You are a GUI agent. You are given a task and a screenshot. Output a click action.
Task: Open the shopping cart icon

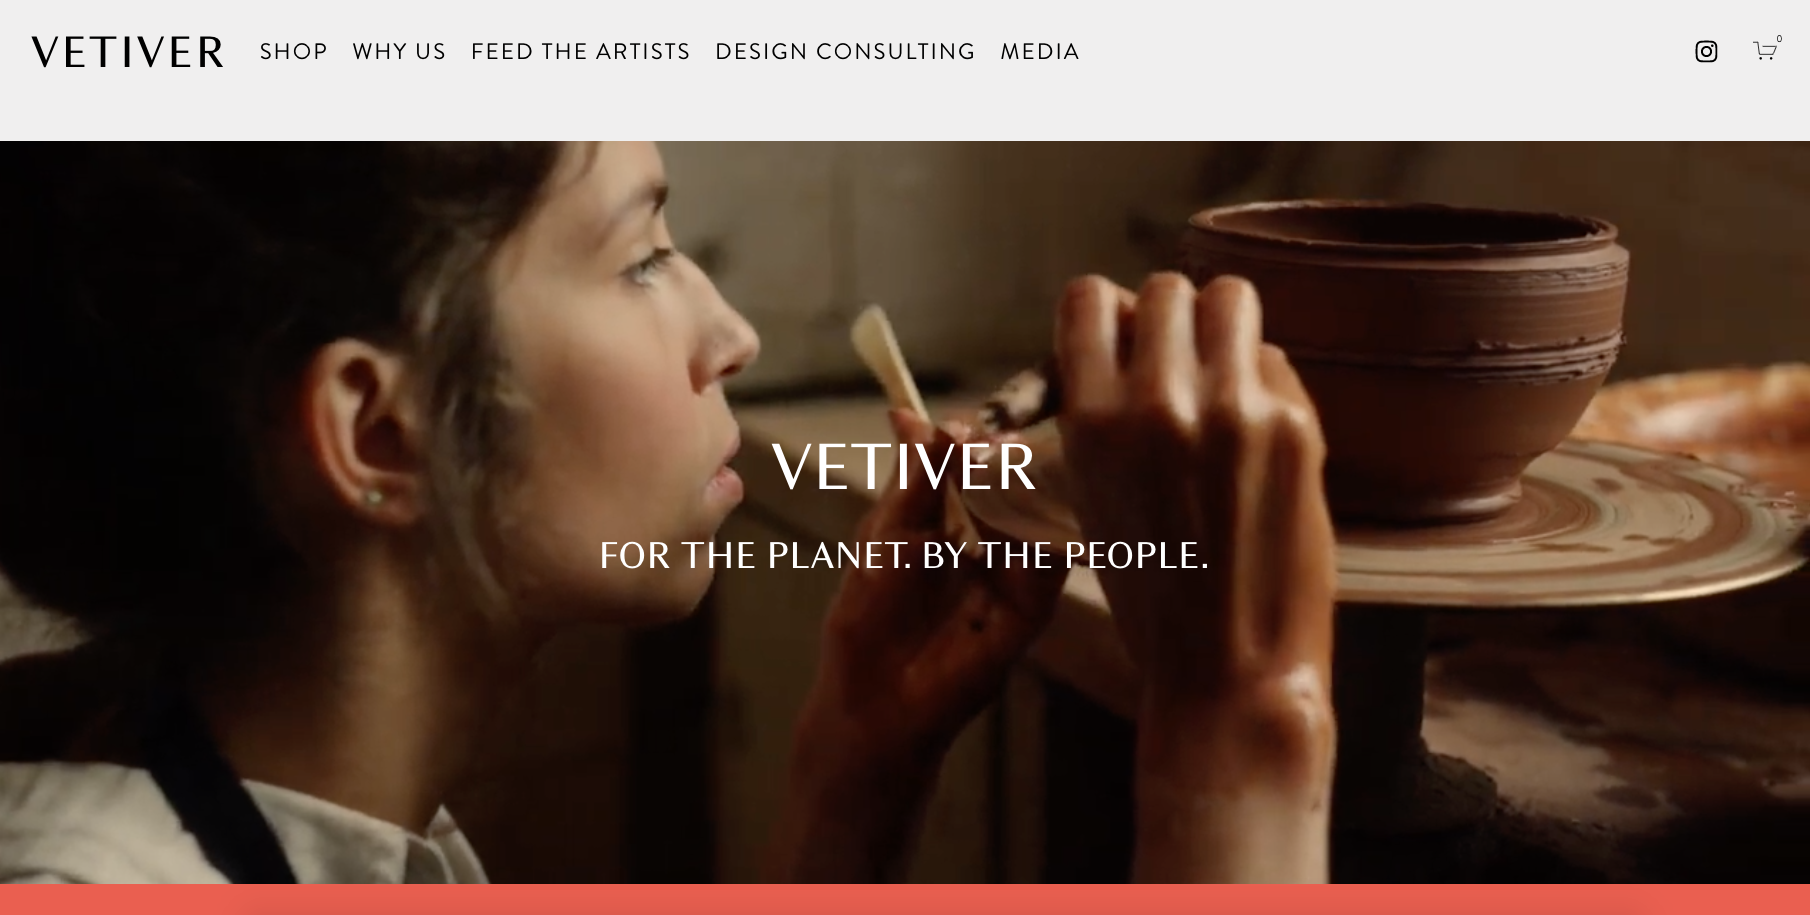(1764, 51)
